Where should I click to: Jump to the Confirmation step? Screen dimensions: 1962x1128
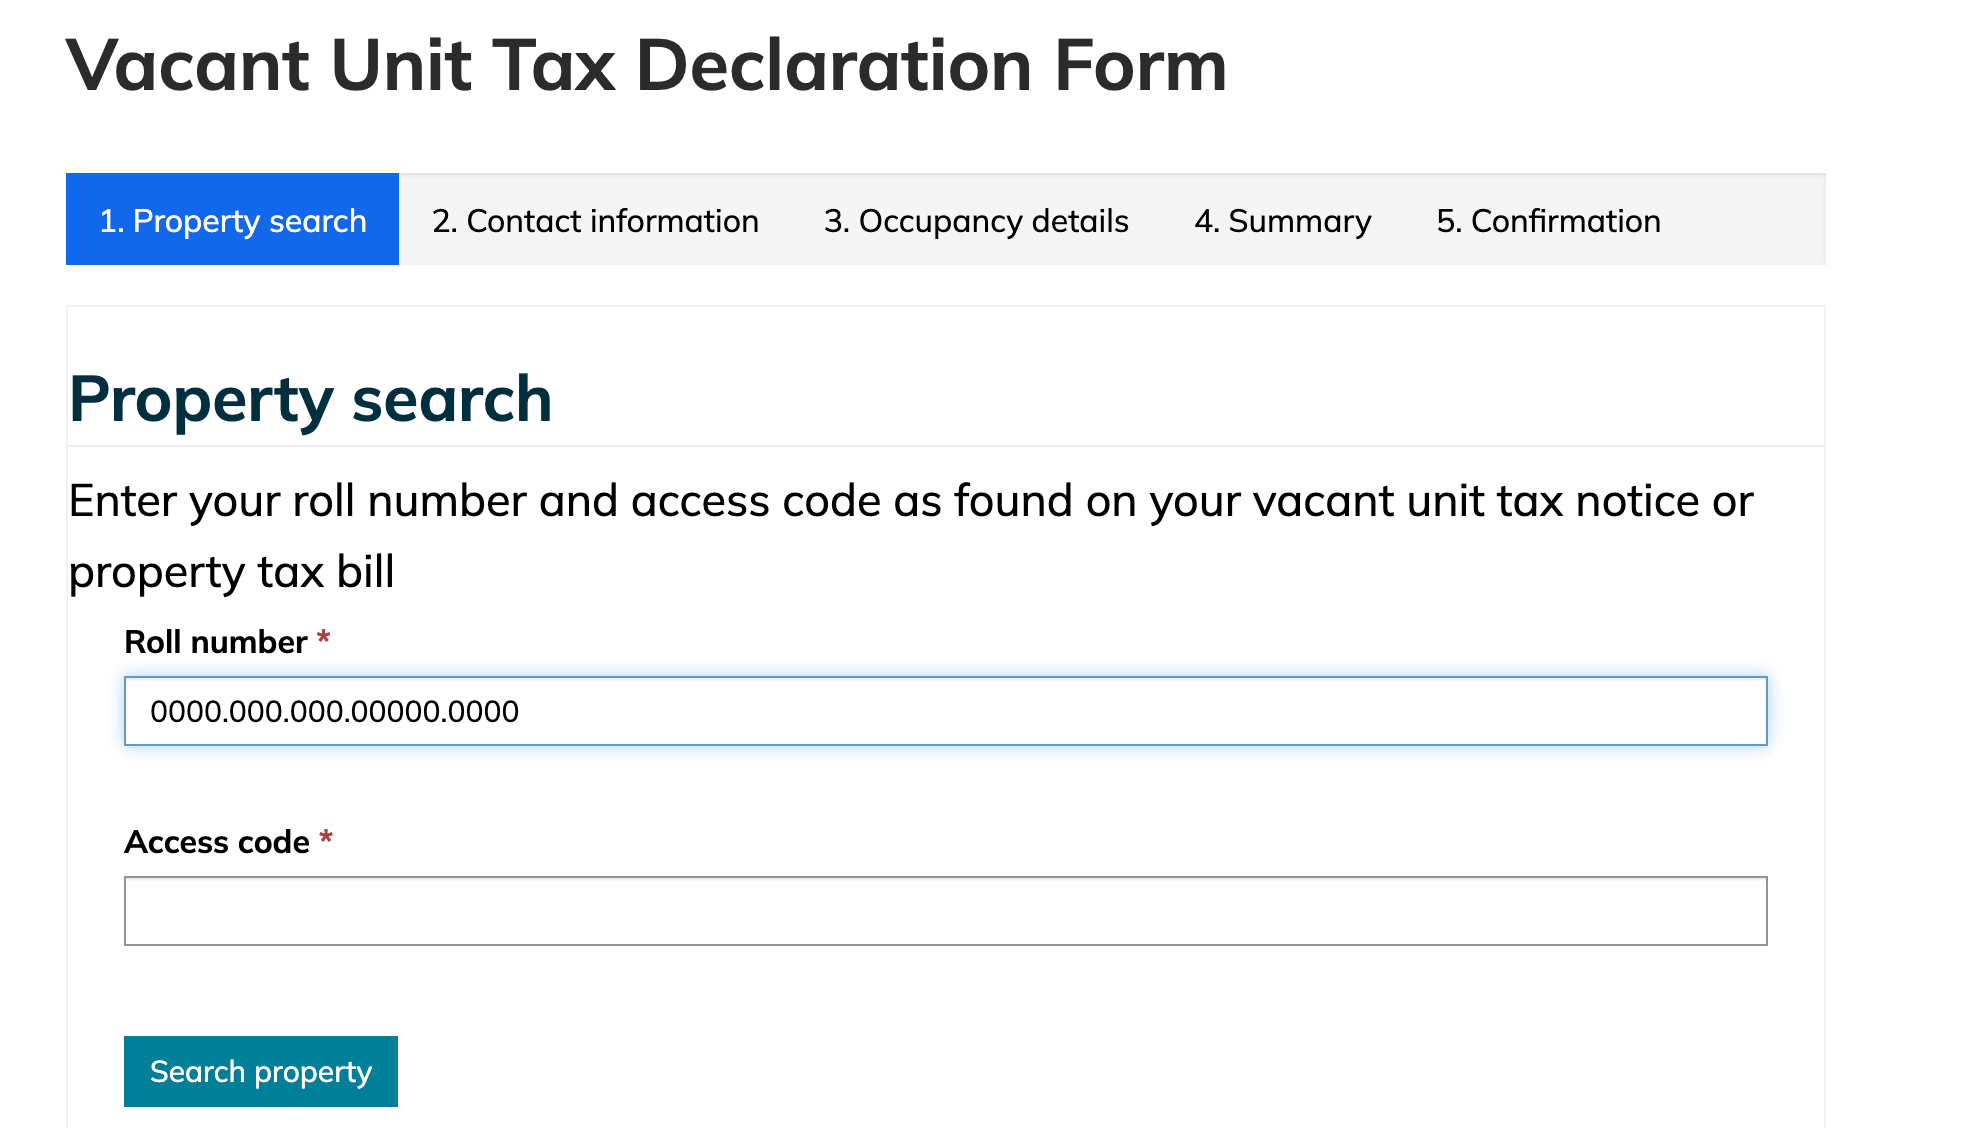click(x=1548, y=220)
